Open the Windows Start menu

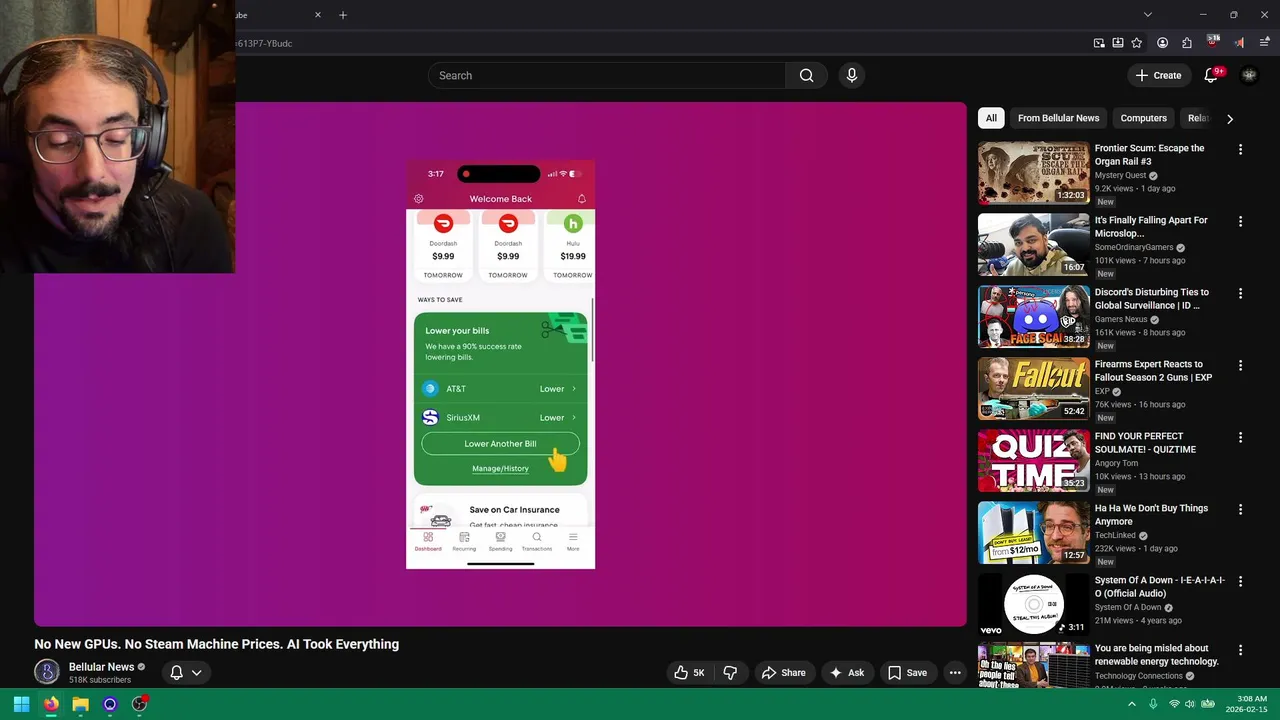pos(21,704)
